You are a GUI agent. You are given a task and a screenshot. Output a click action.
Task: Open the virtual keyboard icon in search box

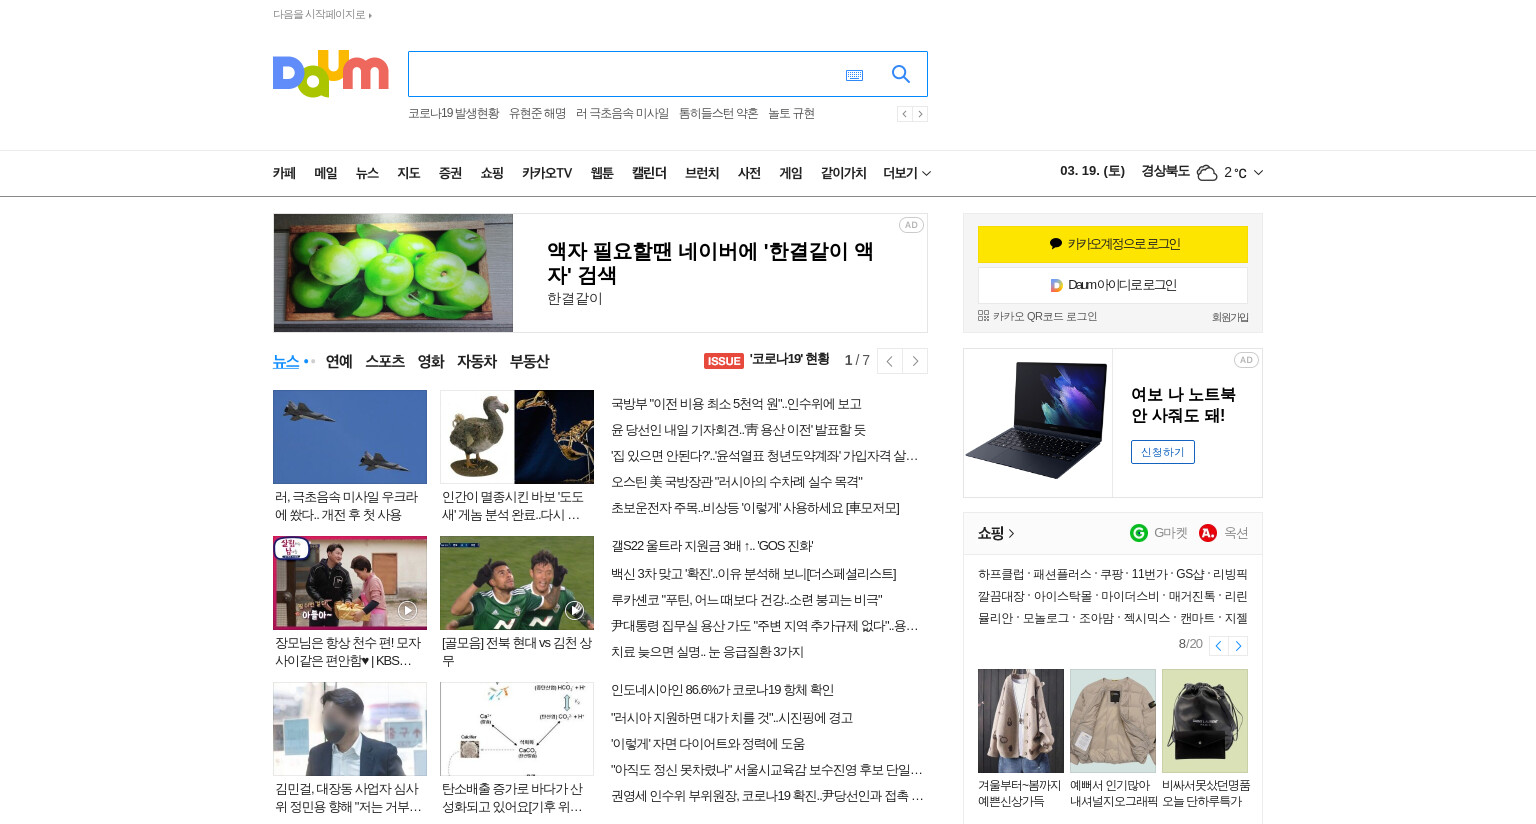[x=854, y=75]
